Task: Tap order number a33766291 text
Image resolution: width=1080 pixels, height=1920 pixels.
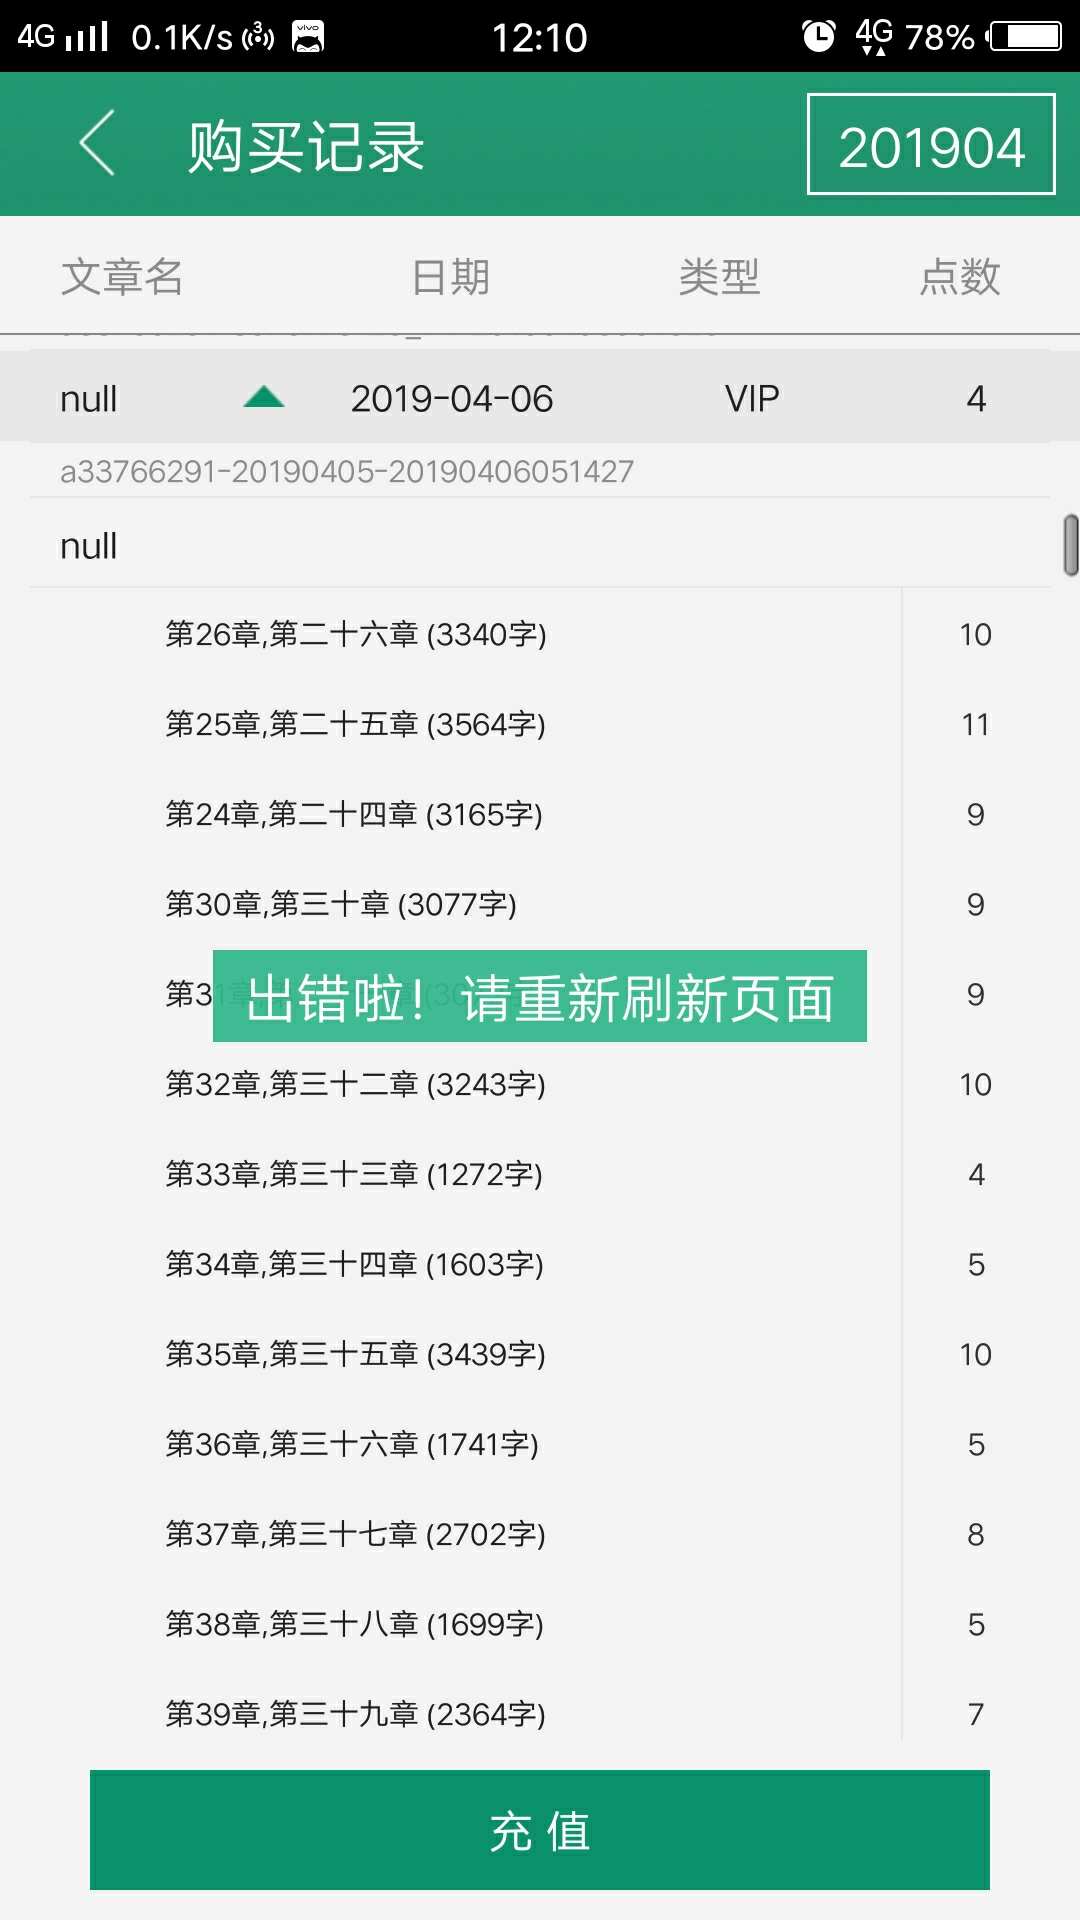Action: [x=347, y=471]
